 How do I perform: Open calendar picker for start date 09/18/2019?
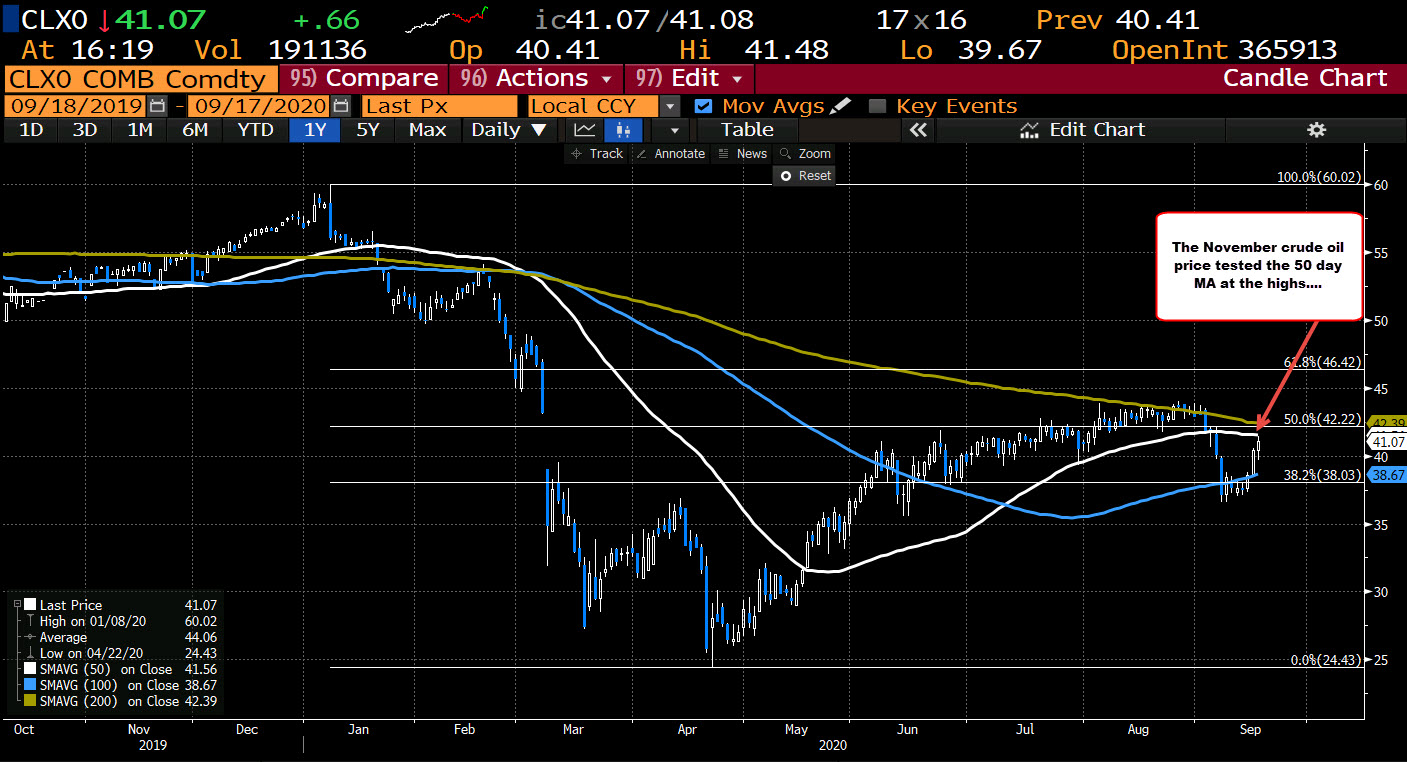[157, 106]
